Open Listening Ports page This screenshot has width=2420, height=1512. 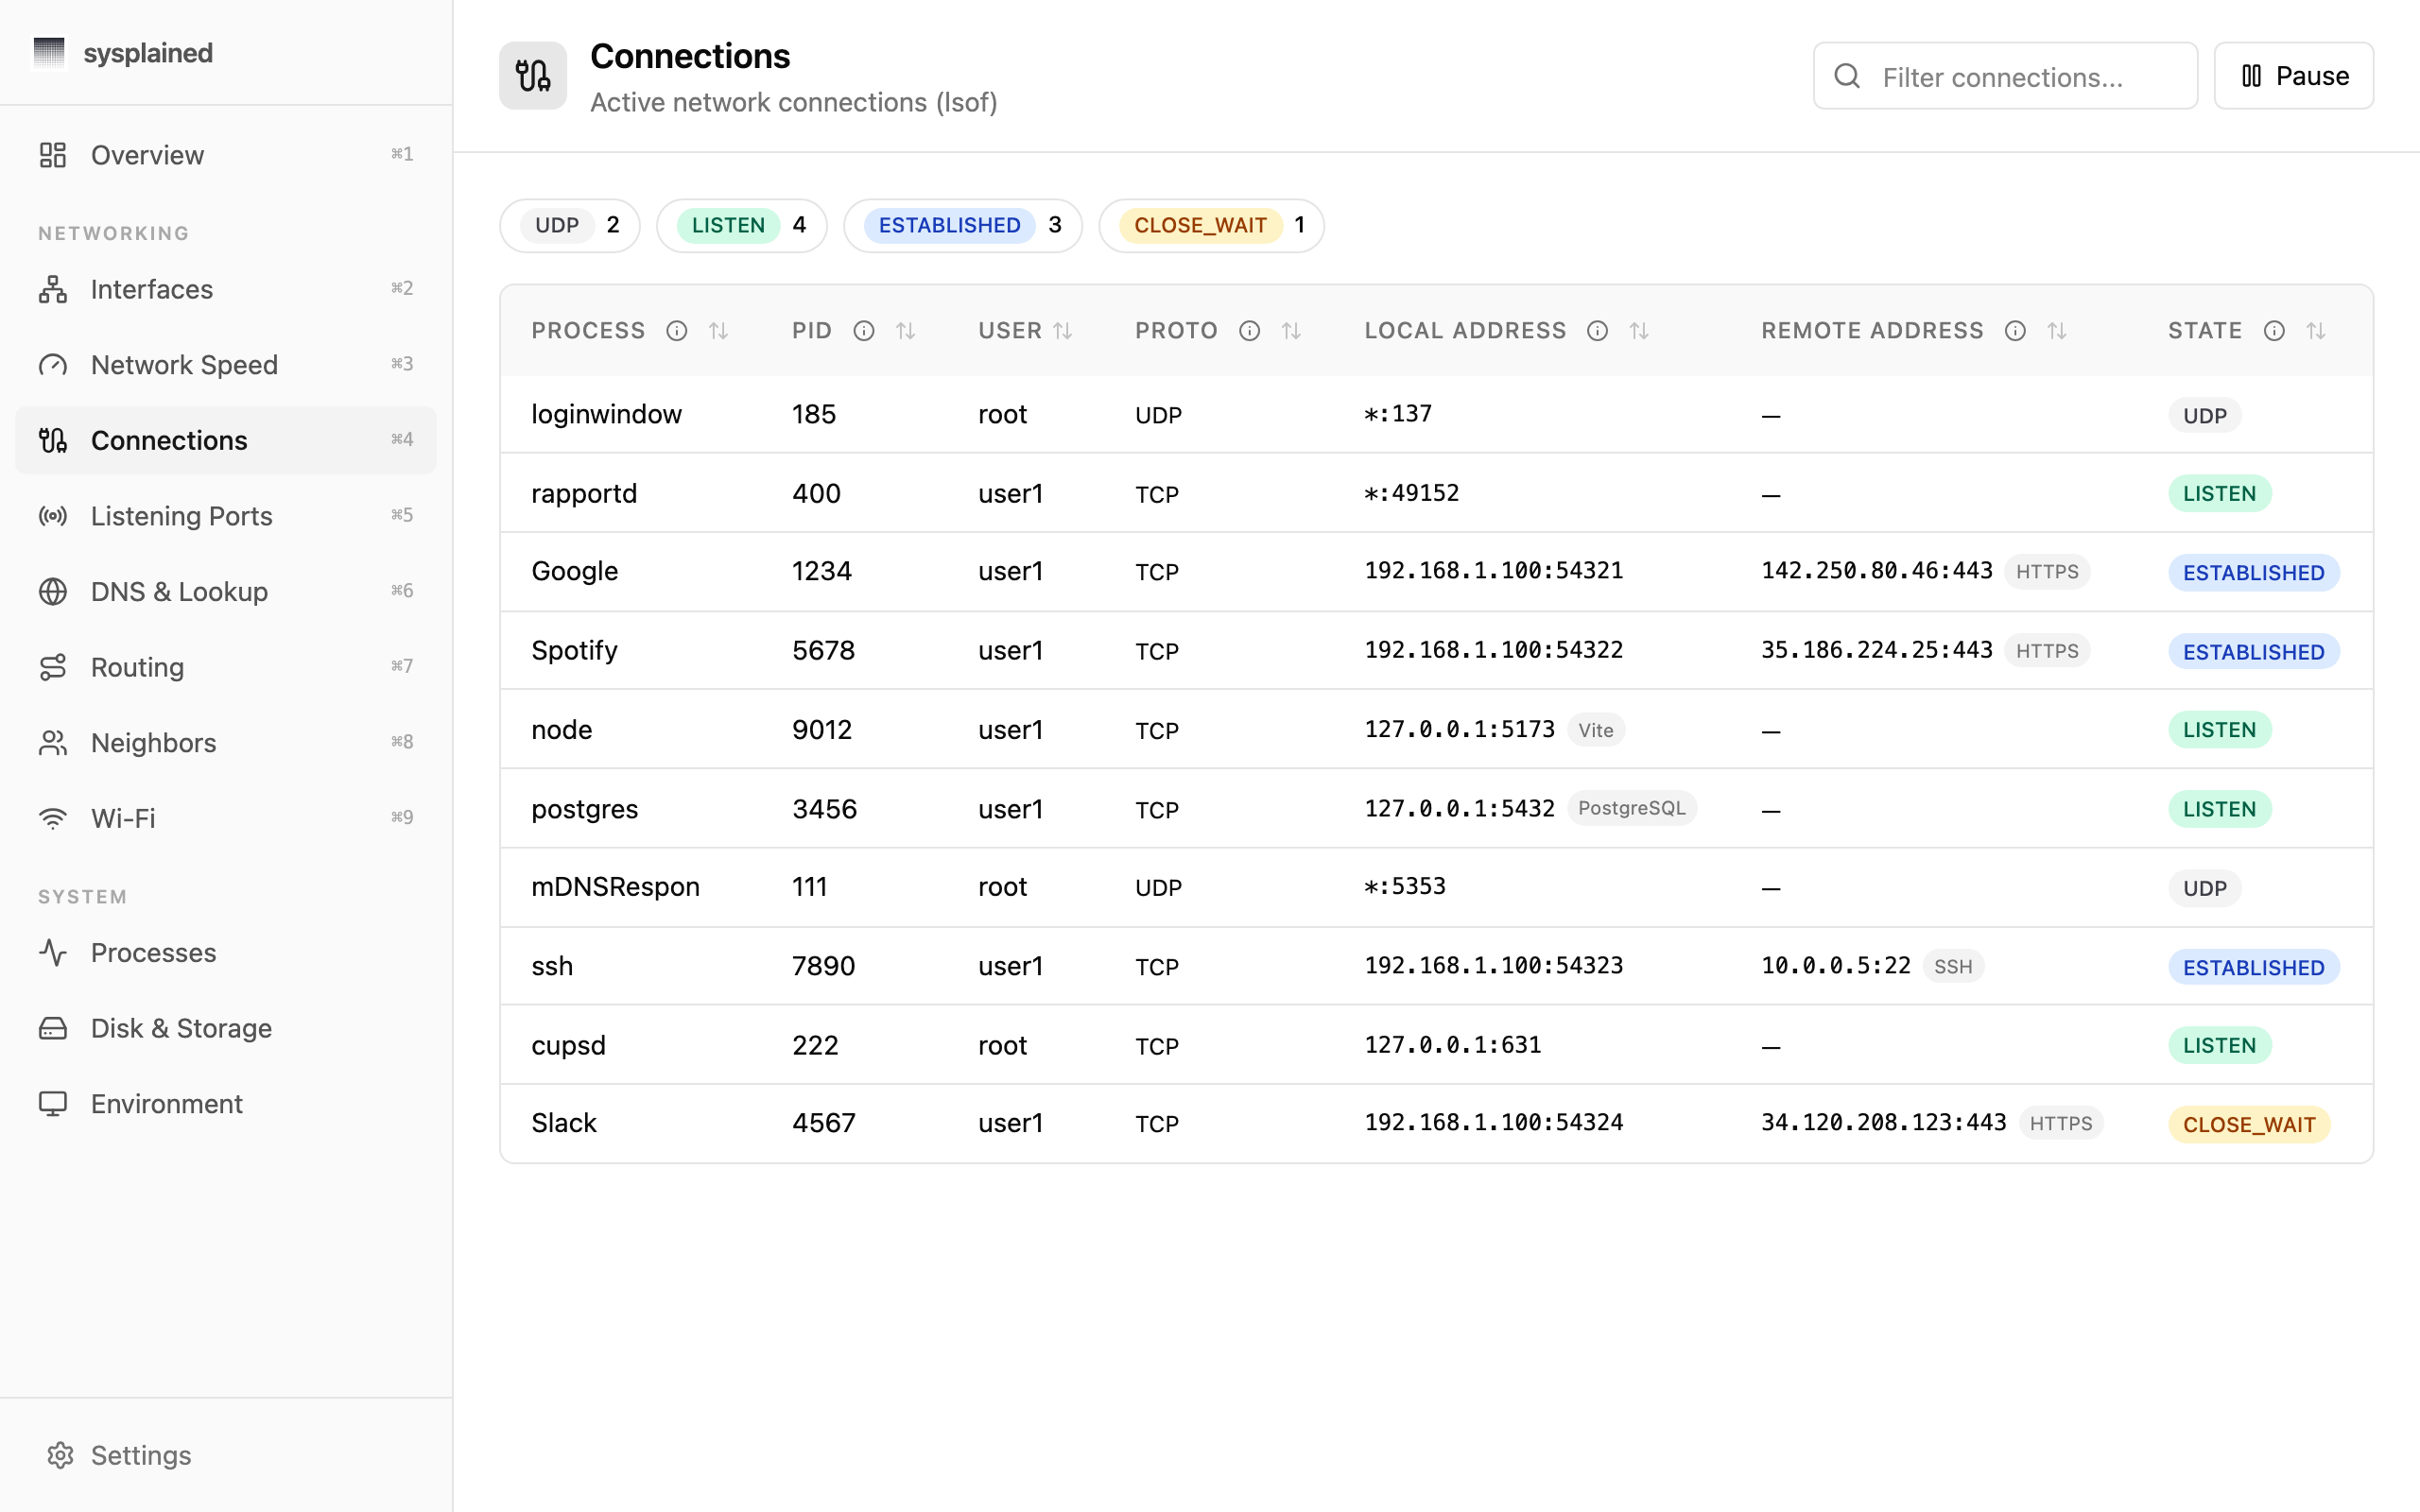pyautogui.click(x=226, y=516)
